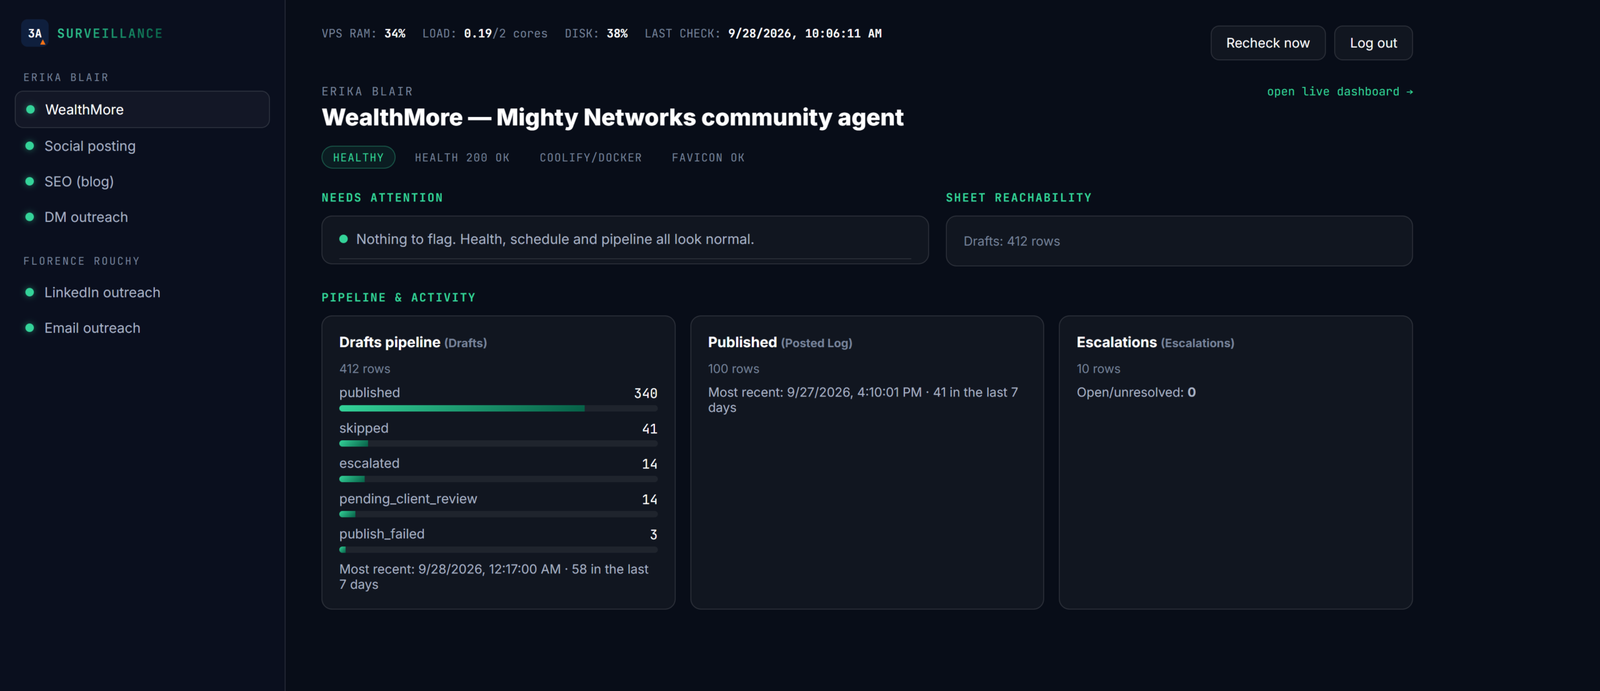Click the '10 rows' text in Escalations
Viewport: 1600px width, 691px height.
pos(1098,369)
